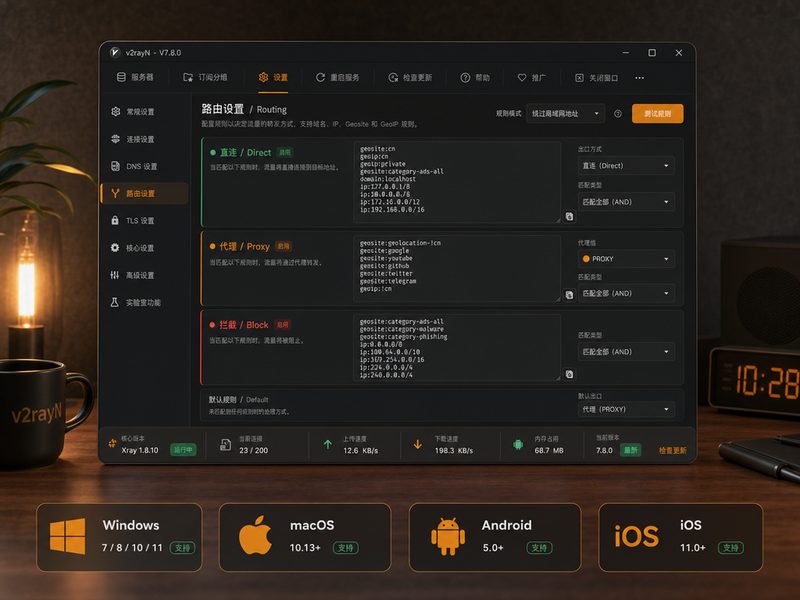Click 检查更新 in the top toolbar

(410, 78)
